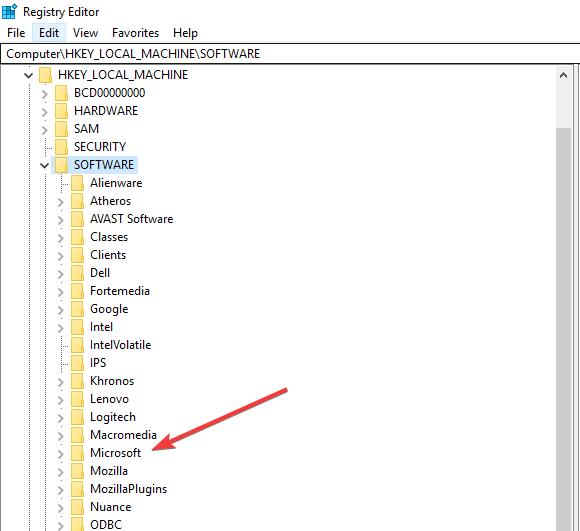Image resolution: width=580 pixels, height=531 pixels.
Task: Select the SECURITY key label
Action: point(100,147)
